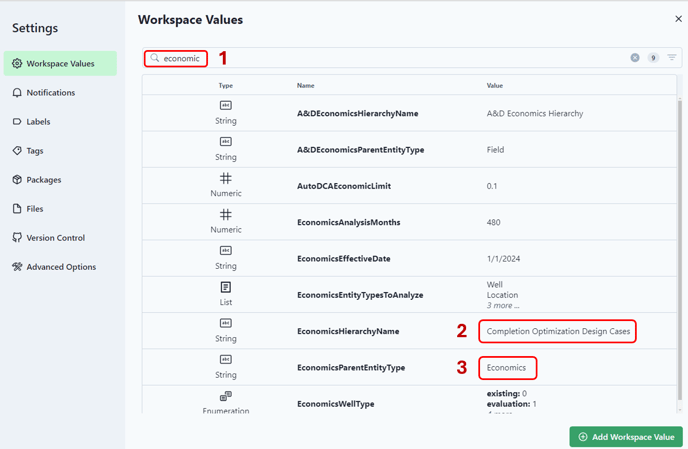This screenshot has height=449, width=688.
Task: Click the Tags icon in sidebar
Action: [17, 151]
